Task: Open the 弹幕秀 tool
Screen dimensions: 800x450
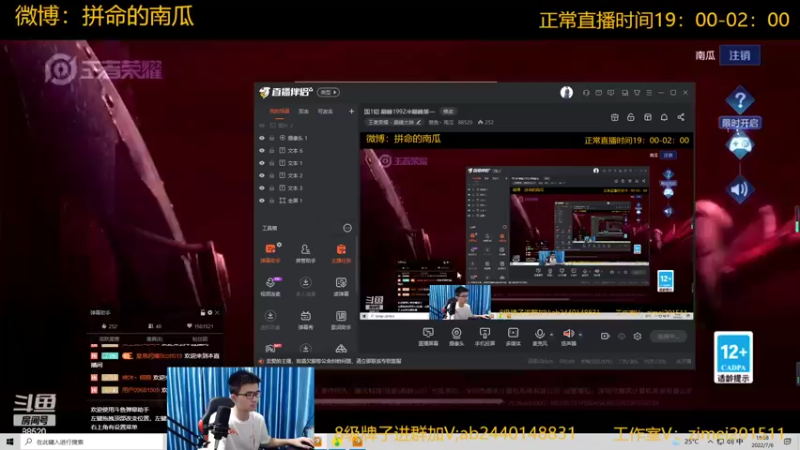Action: (x=305, y=320)
